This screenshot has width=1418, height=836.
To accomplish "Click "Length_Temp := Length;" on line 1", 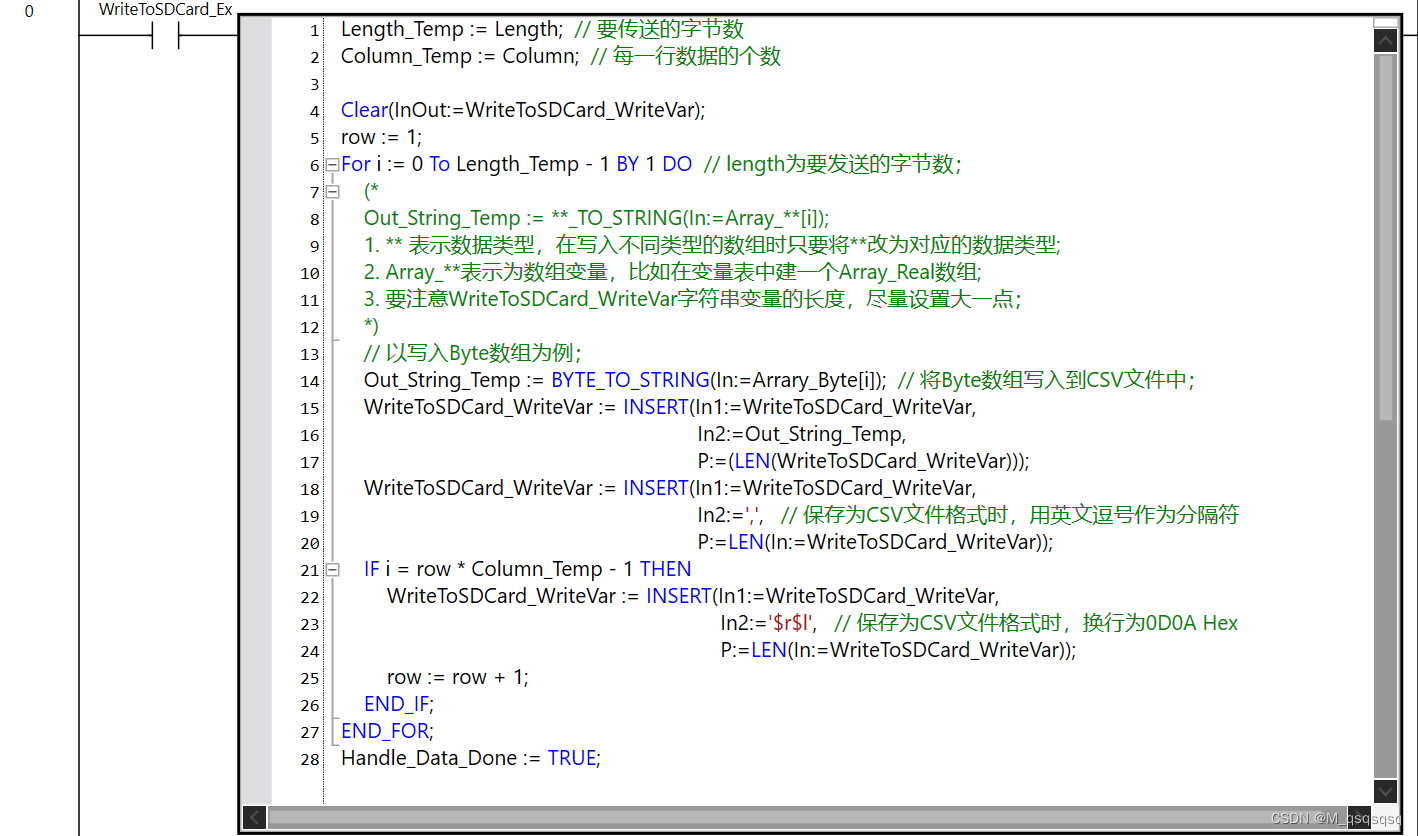I will coord(452,30).
